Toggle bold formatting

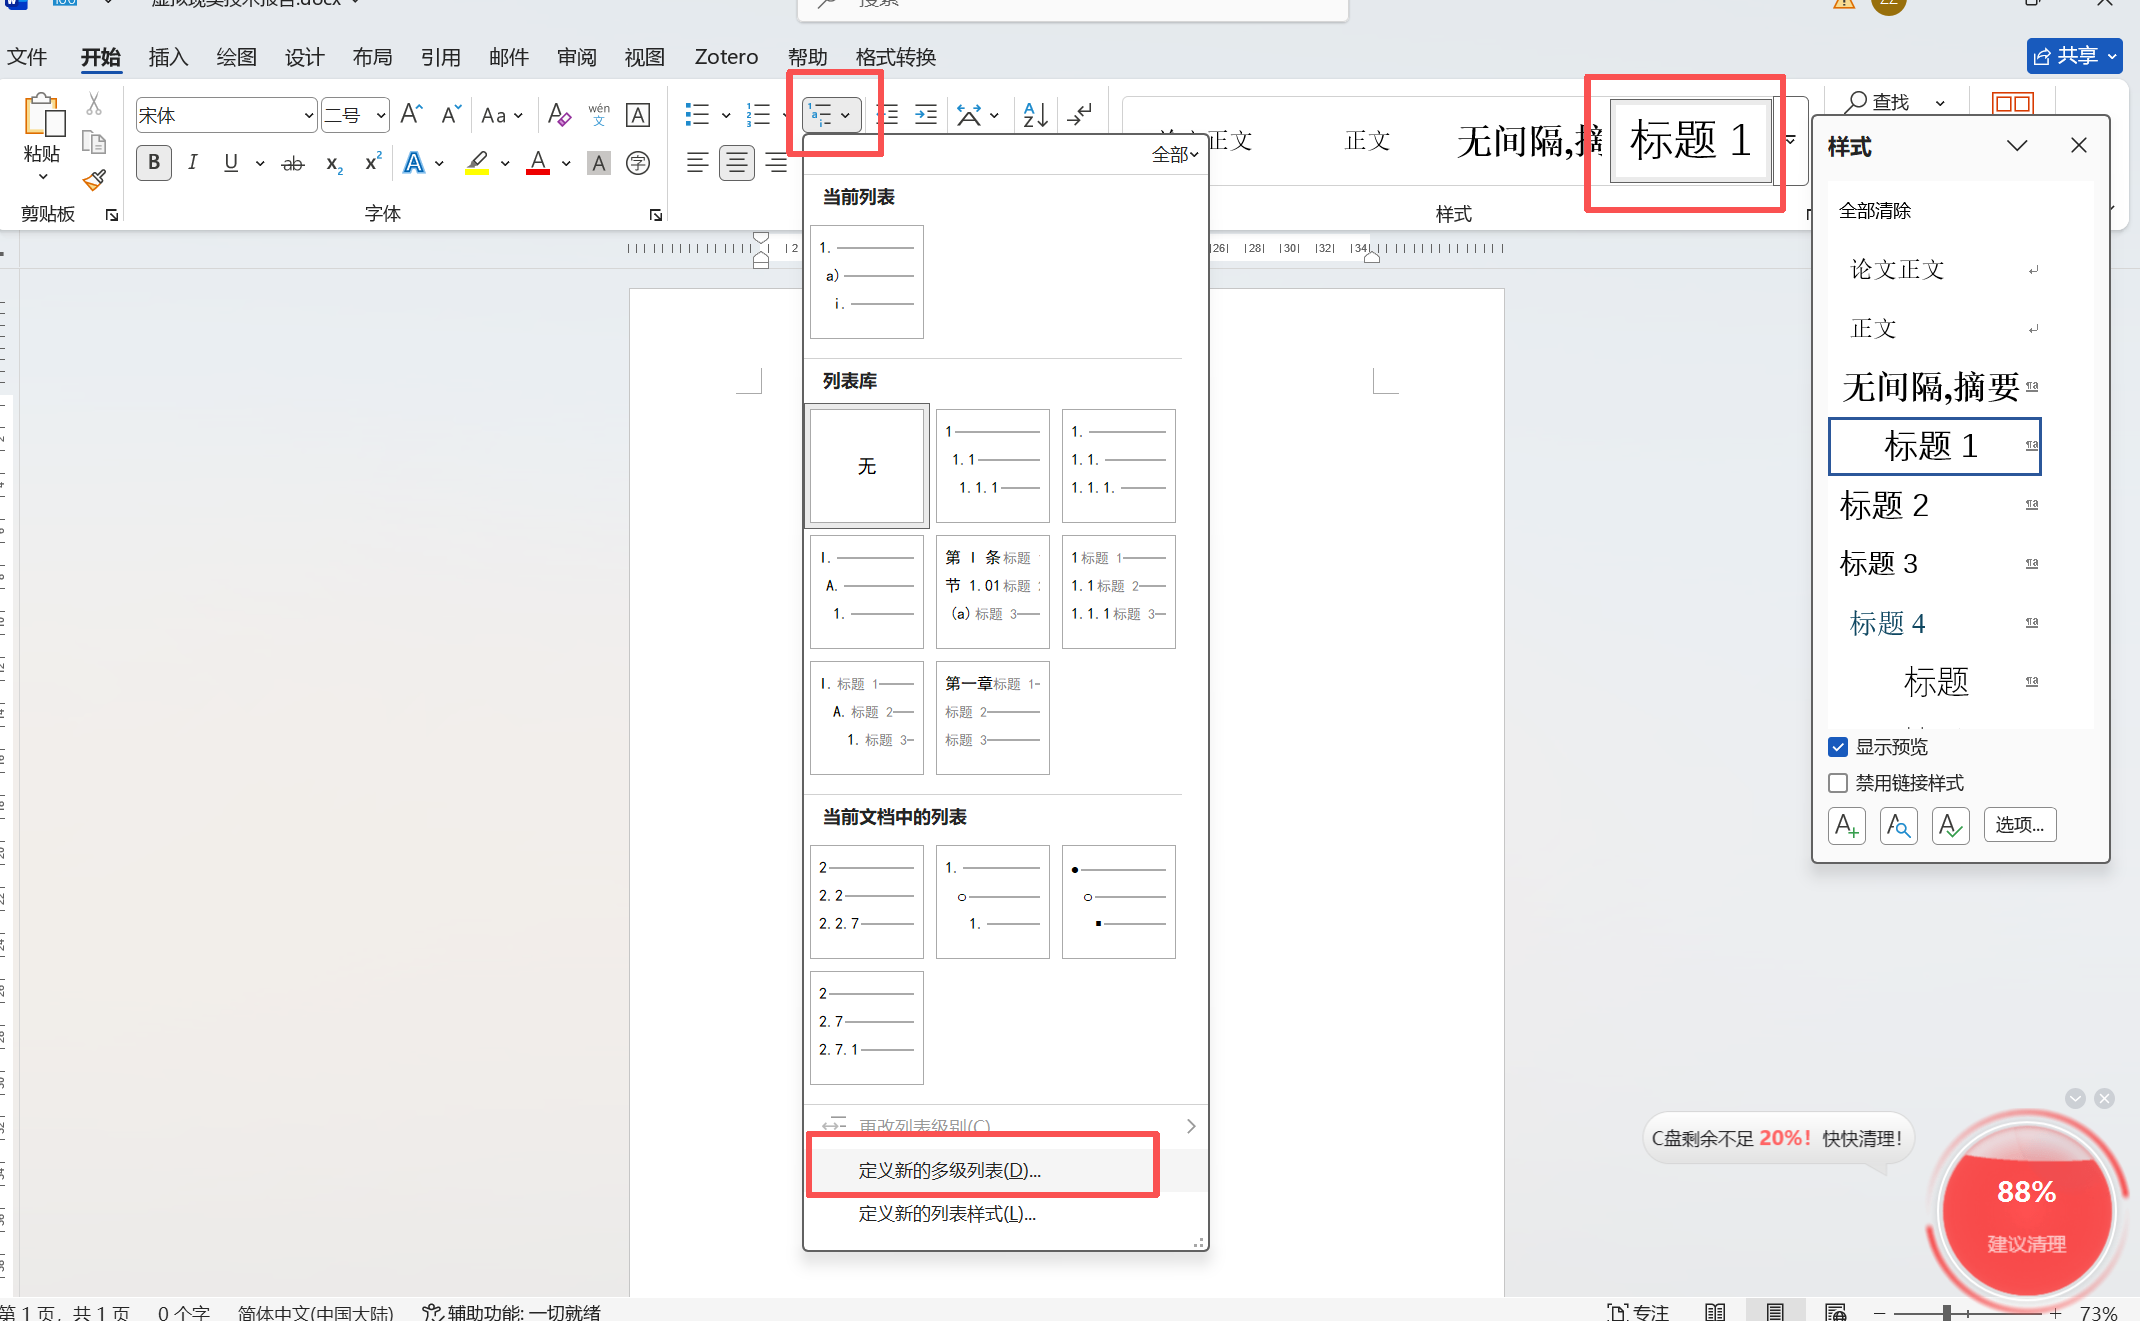pos(154,162)
